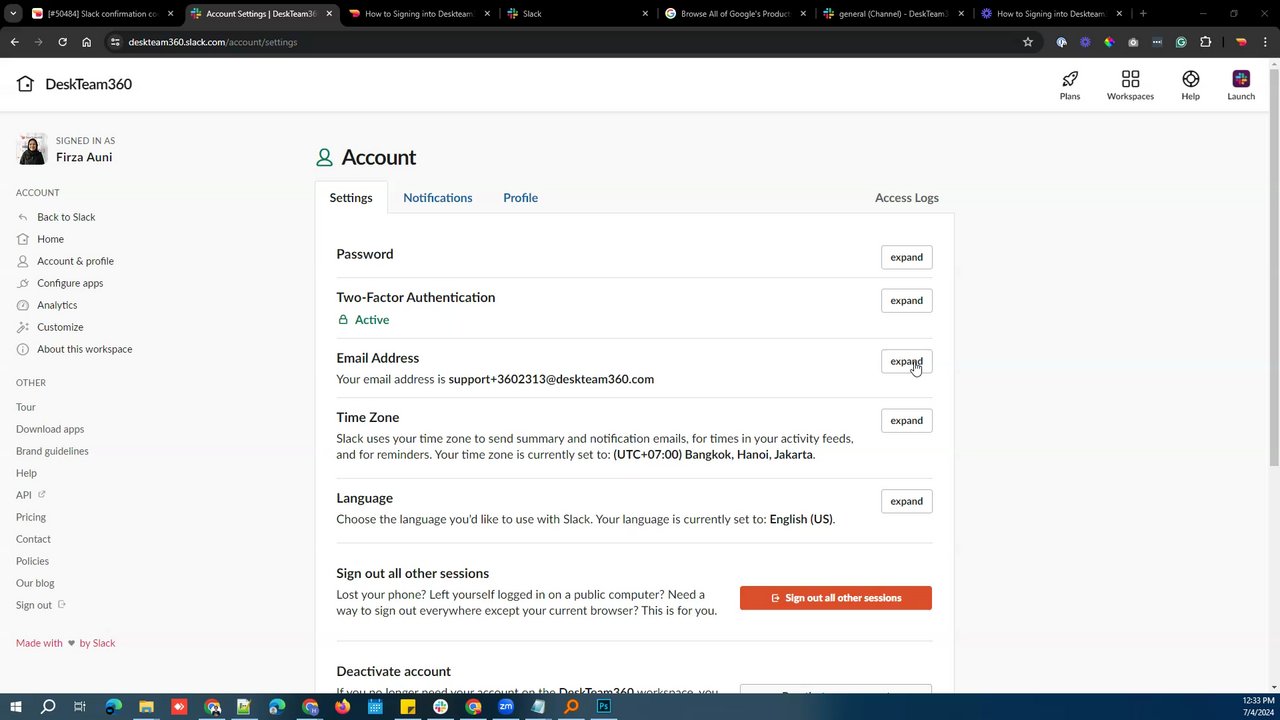Bookmark this page with star icon
This screenshot has width=1280, height=720.
click(x=1027, y=42)
